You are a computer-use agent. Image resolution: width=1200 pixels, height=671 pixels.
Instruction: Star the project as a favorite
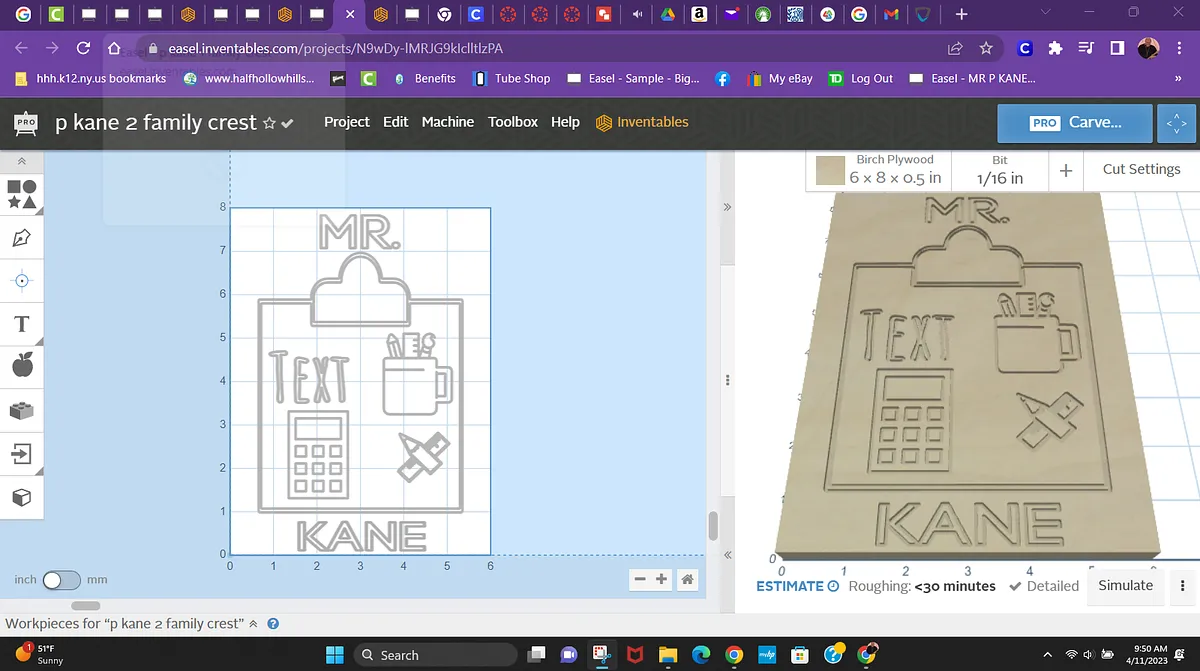pyautogui.click(x=268, y=123)
